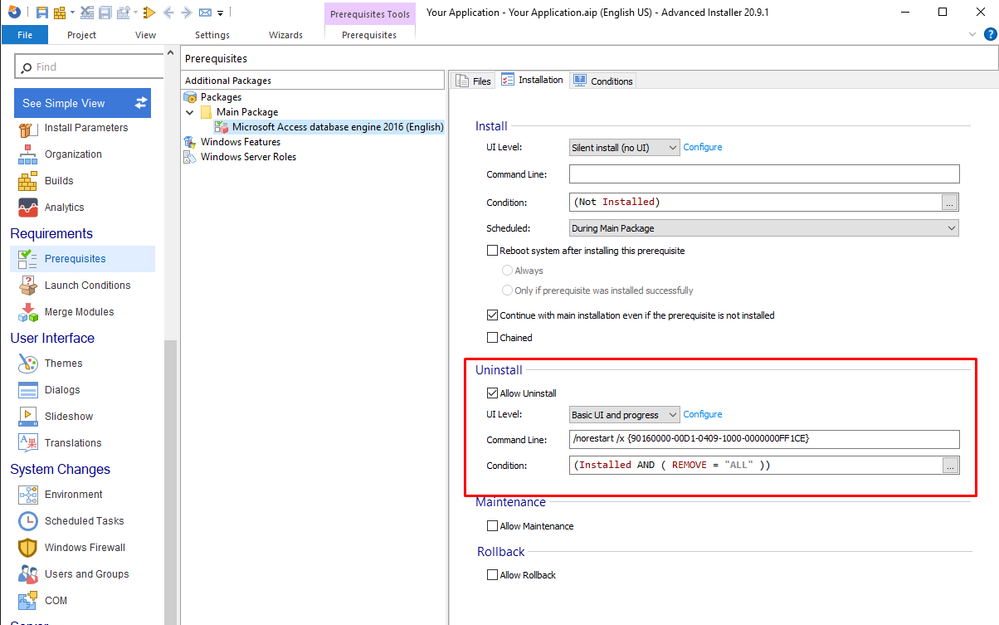This screenshot has width=999, height=625.
Task: Uncheck the Allow Uninstall checkbox
Action: pos(492,394)
